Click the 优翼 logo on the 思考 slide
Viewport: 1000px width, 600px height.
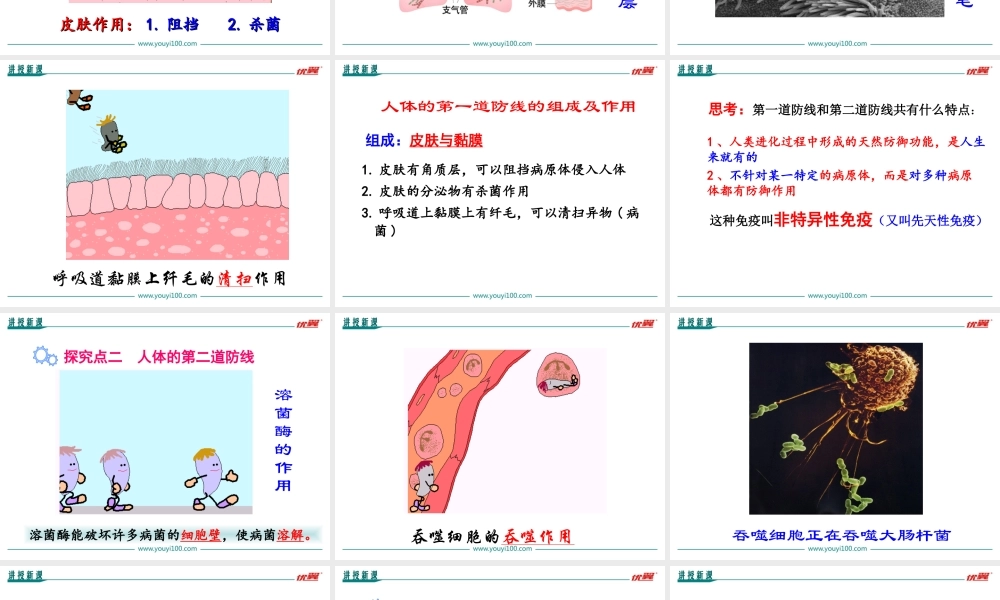[x=977, y=70]
